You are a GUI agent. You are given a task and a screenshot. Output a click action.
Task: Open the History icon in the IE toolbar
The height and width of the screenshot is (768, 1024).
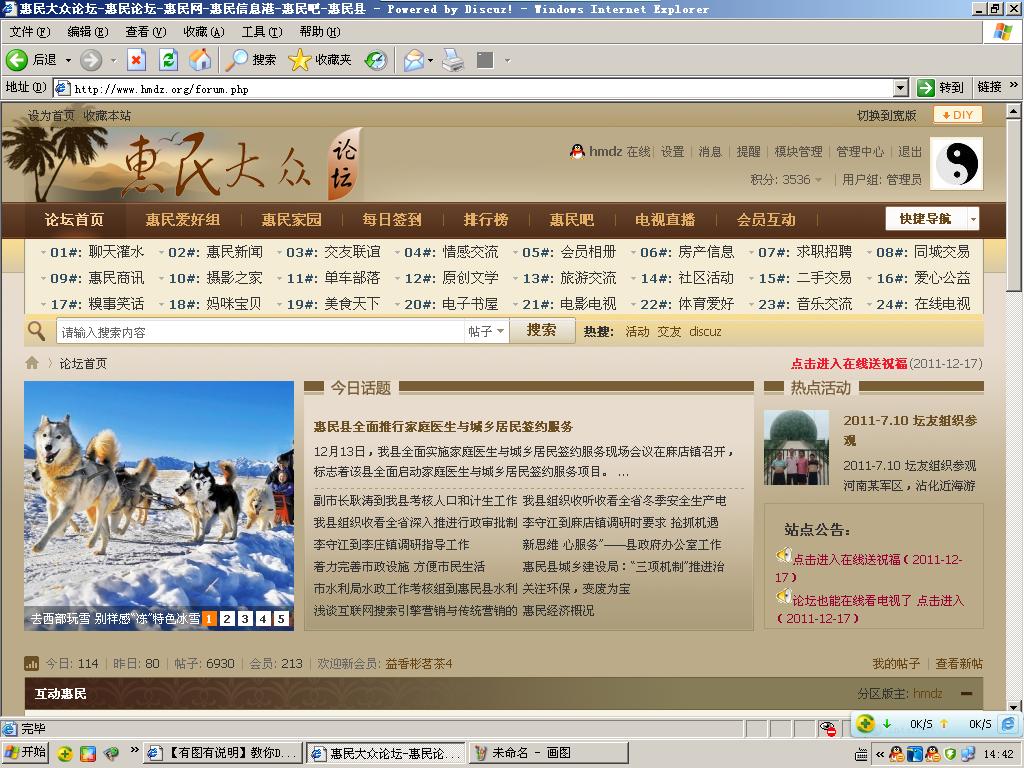pyautogui.click(x=375, y=60)
